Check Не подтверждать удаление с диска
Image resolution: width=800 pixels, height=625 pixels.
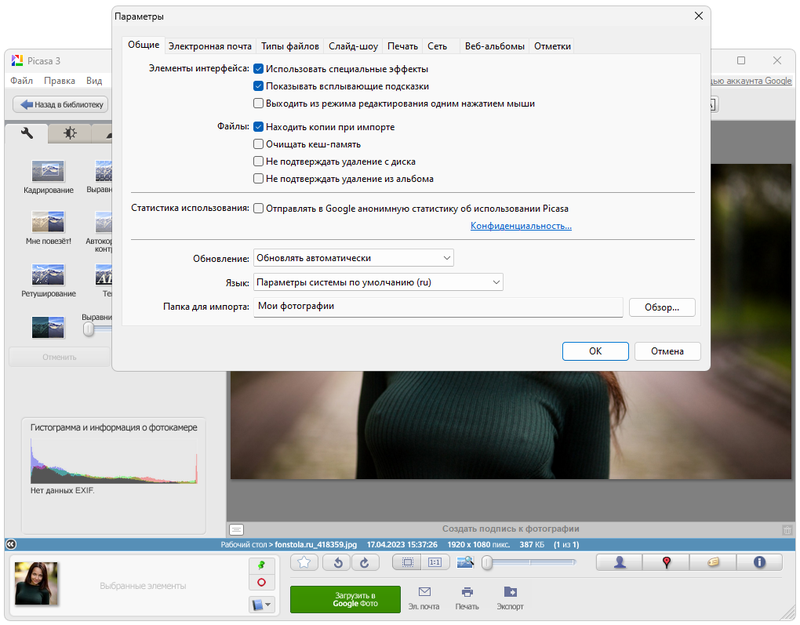click(259, 162)
